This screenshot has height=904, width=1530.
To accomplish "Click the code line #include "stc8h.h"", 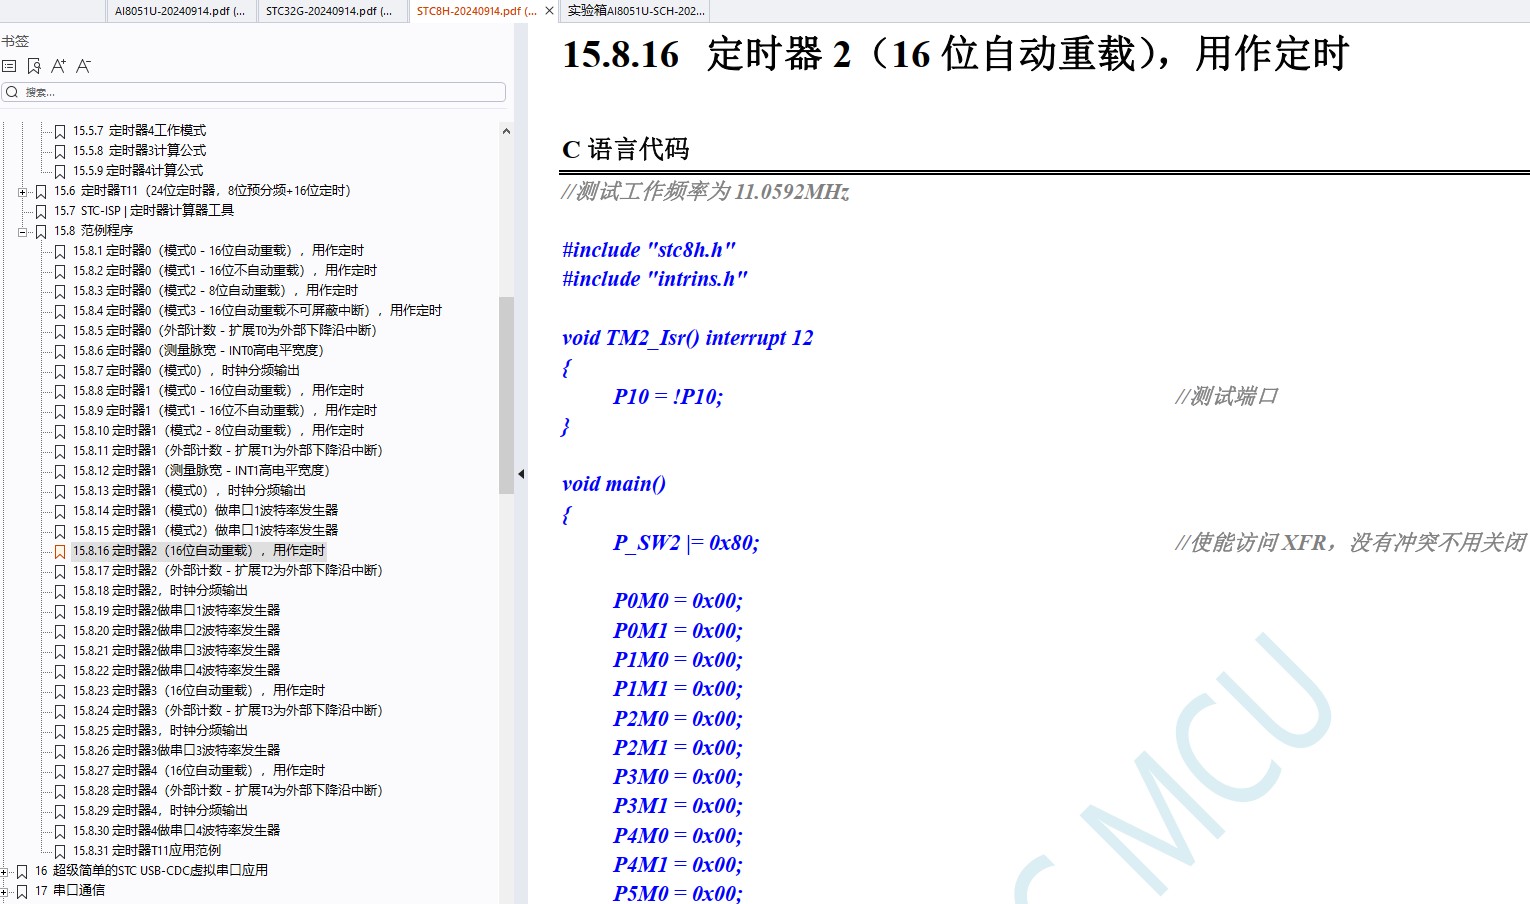I will (x=649, y=250).
